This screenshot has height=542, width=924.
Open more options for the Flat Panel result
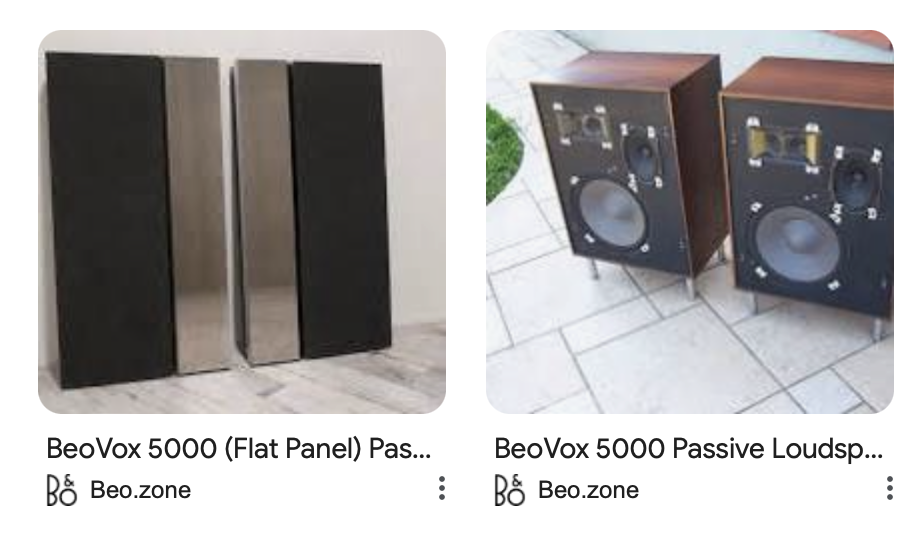click(441, 488)
